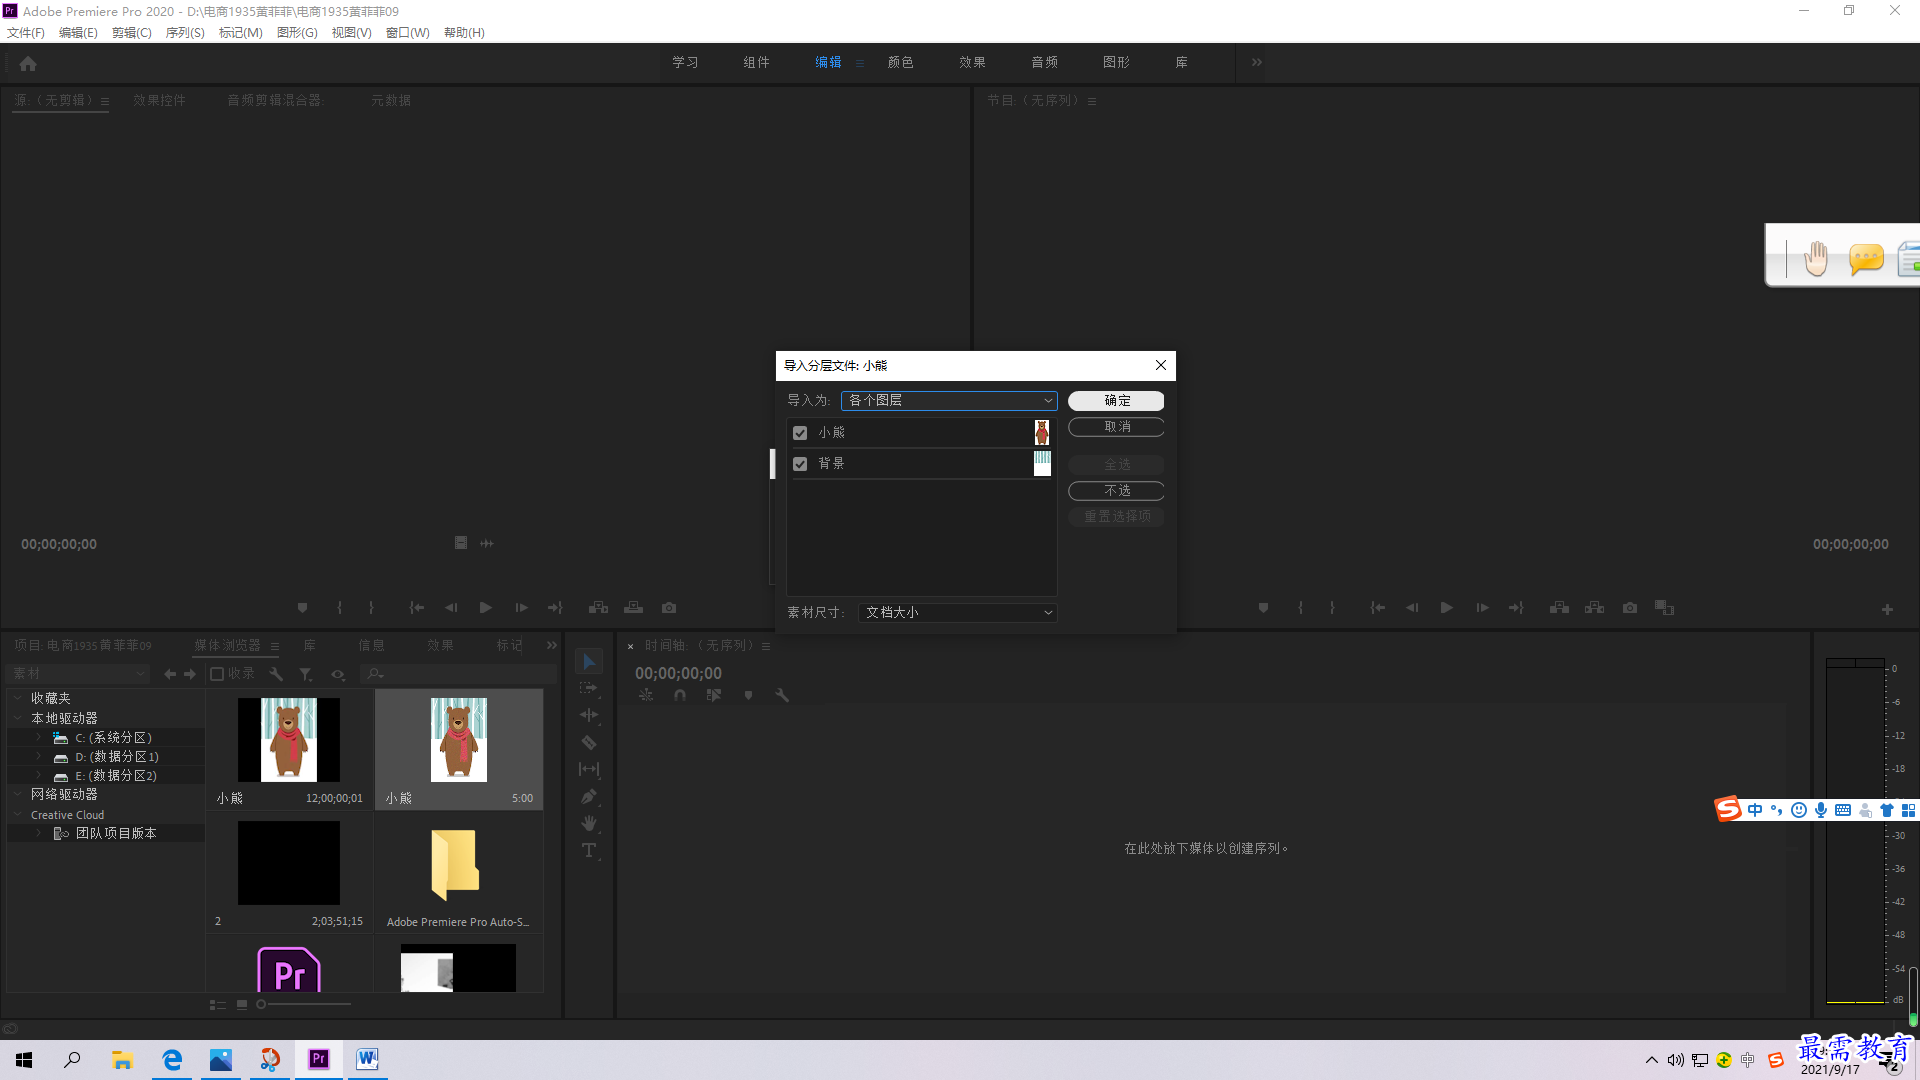
Task: Open 文件(F) menu
Action: [x=26, y=32]
